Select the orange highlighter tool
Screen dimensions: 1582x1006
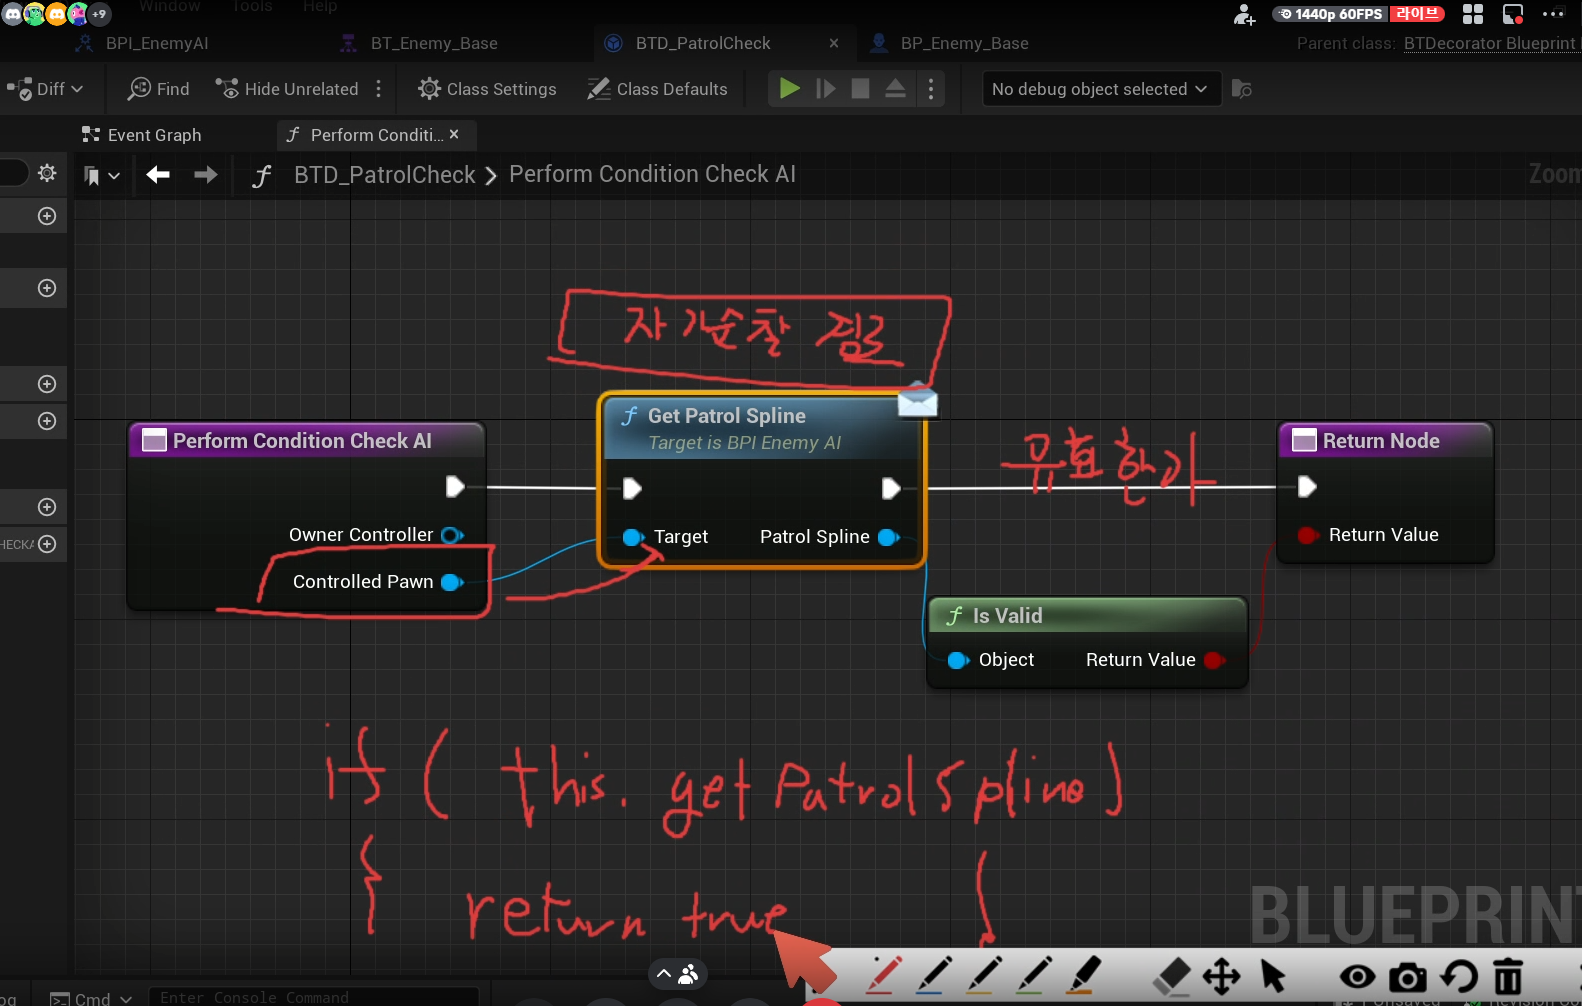click(1083, 976)
